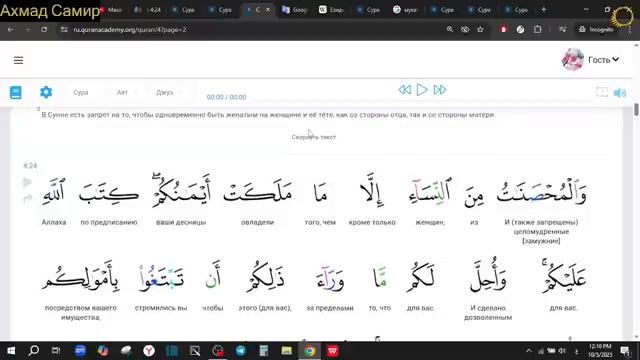Open Chrome from the taskbar
The height and width of the screenshot is (360, 640).
(310, 351)
